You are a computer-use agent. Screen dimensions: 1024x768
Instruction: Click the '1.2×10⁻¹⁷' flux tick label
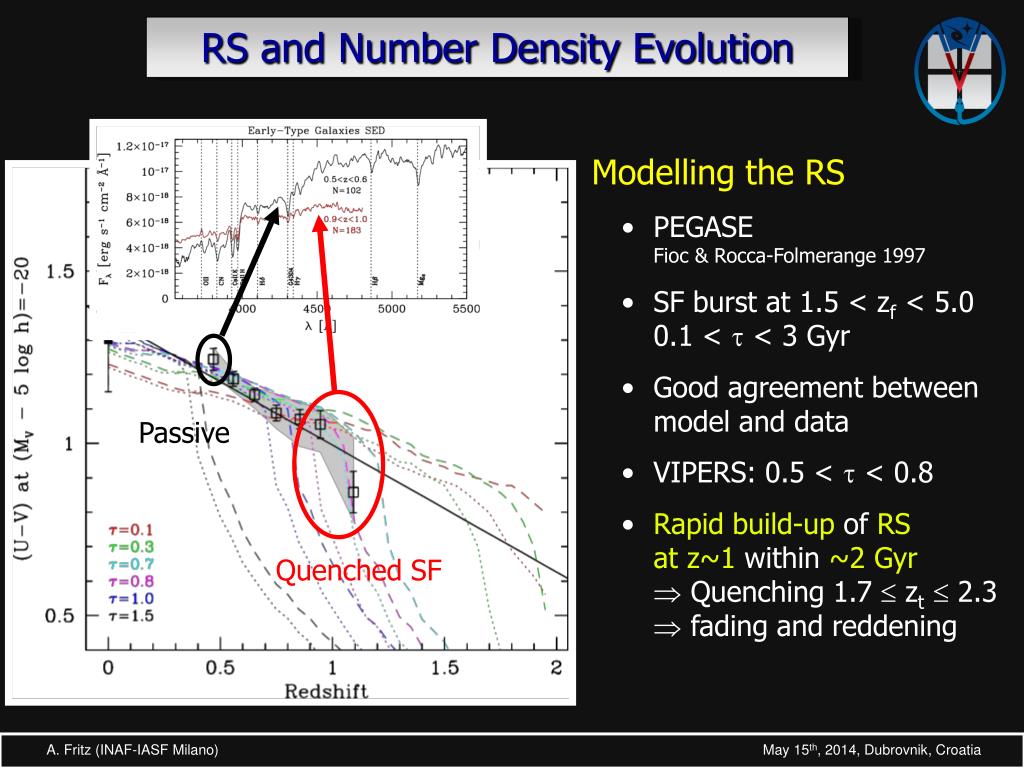[142, 146]
